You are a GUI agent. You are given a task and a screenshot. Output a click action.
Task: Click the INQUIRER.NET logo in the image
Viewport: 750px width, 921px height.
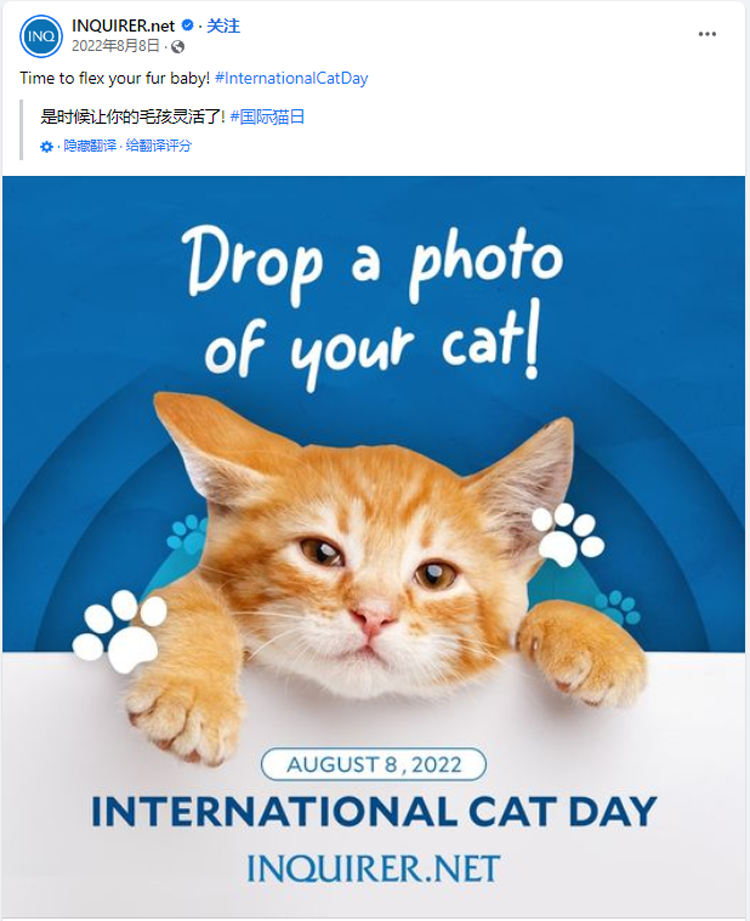point(373,867)
